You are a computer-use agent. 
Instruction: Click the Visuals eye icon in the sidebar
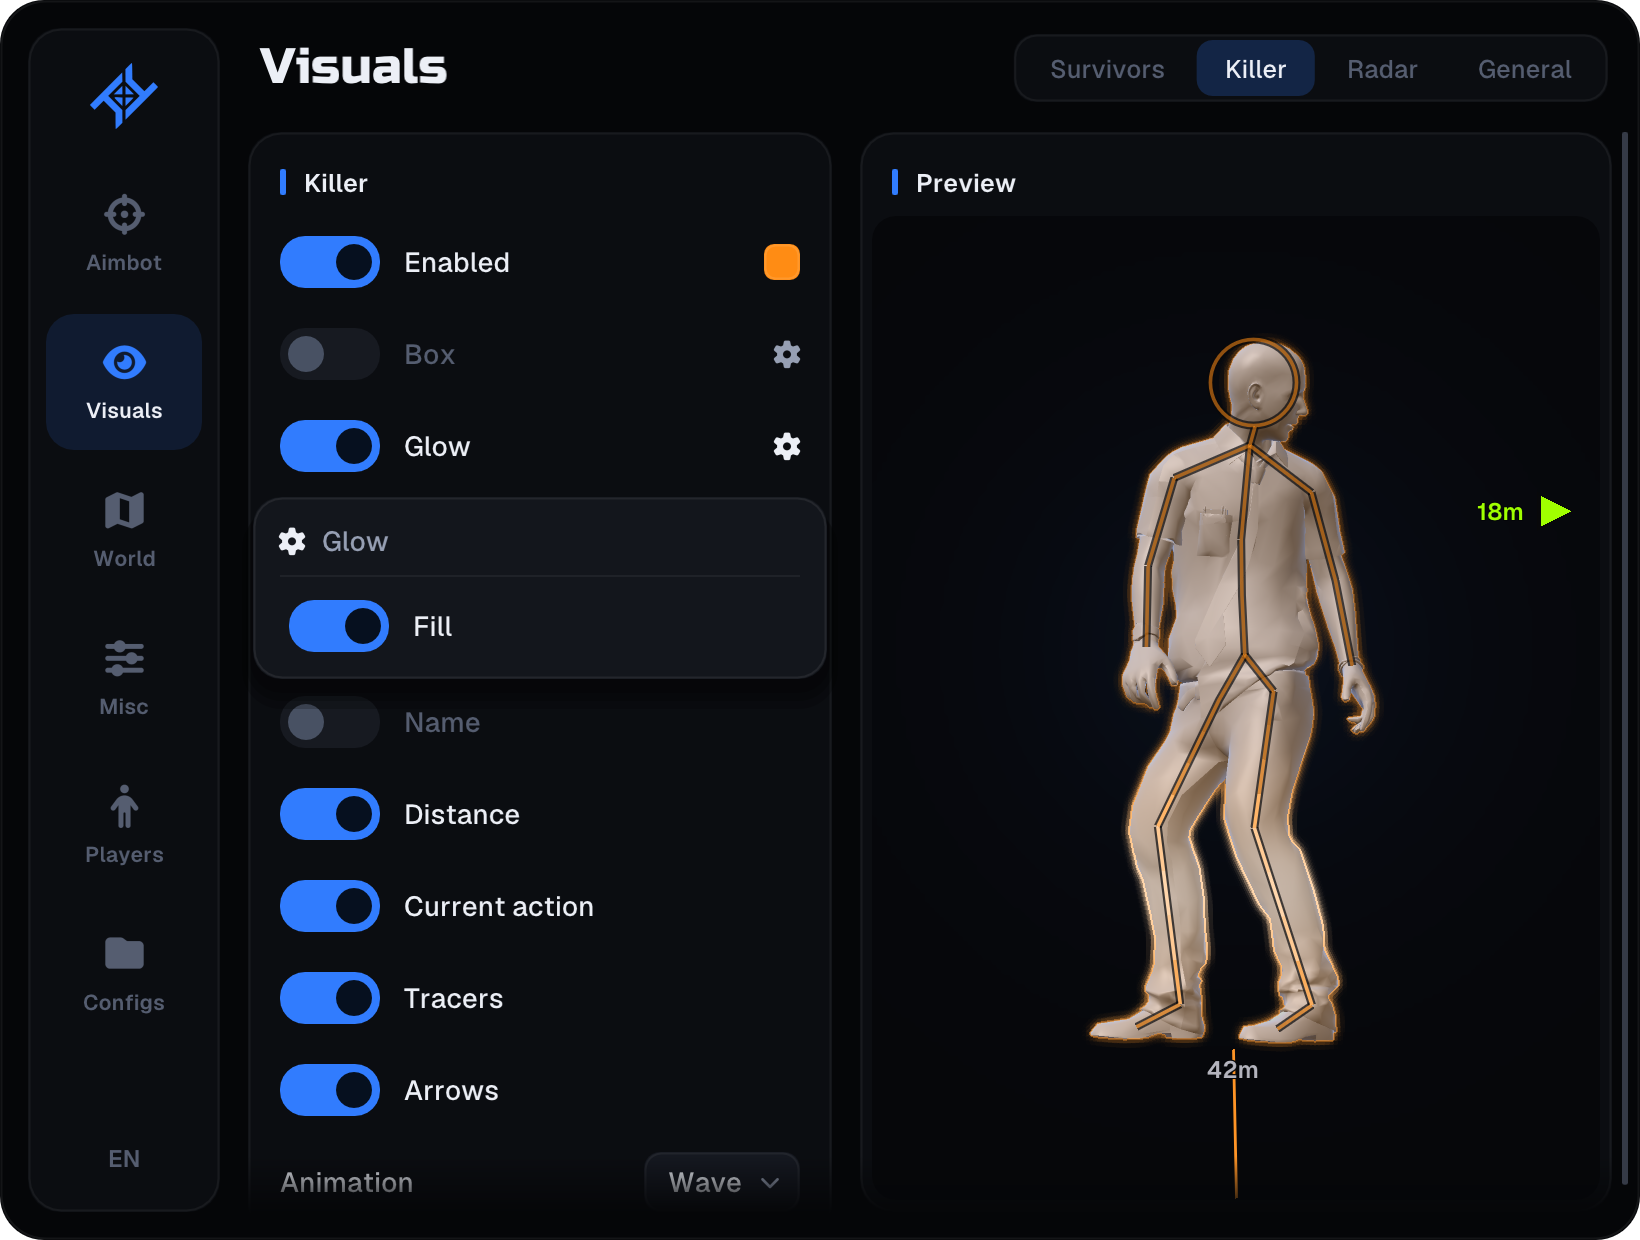click(x=124, y=362)
